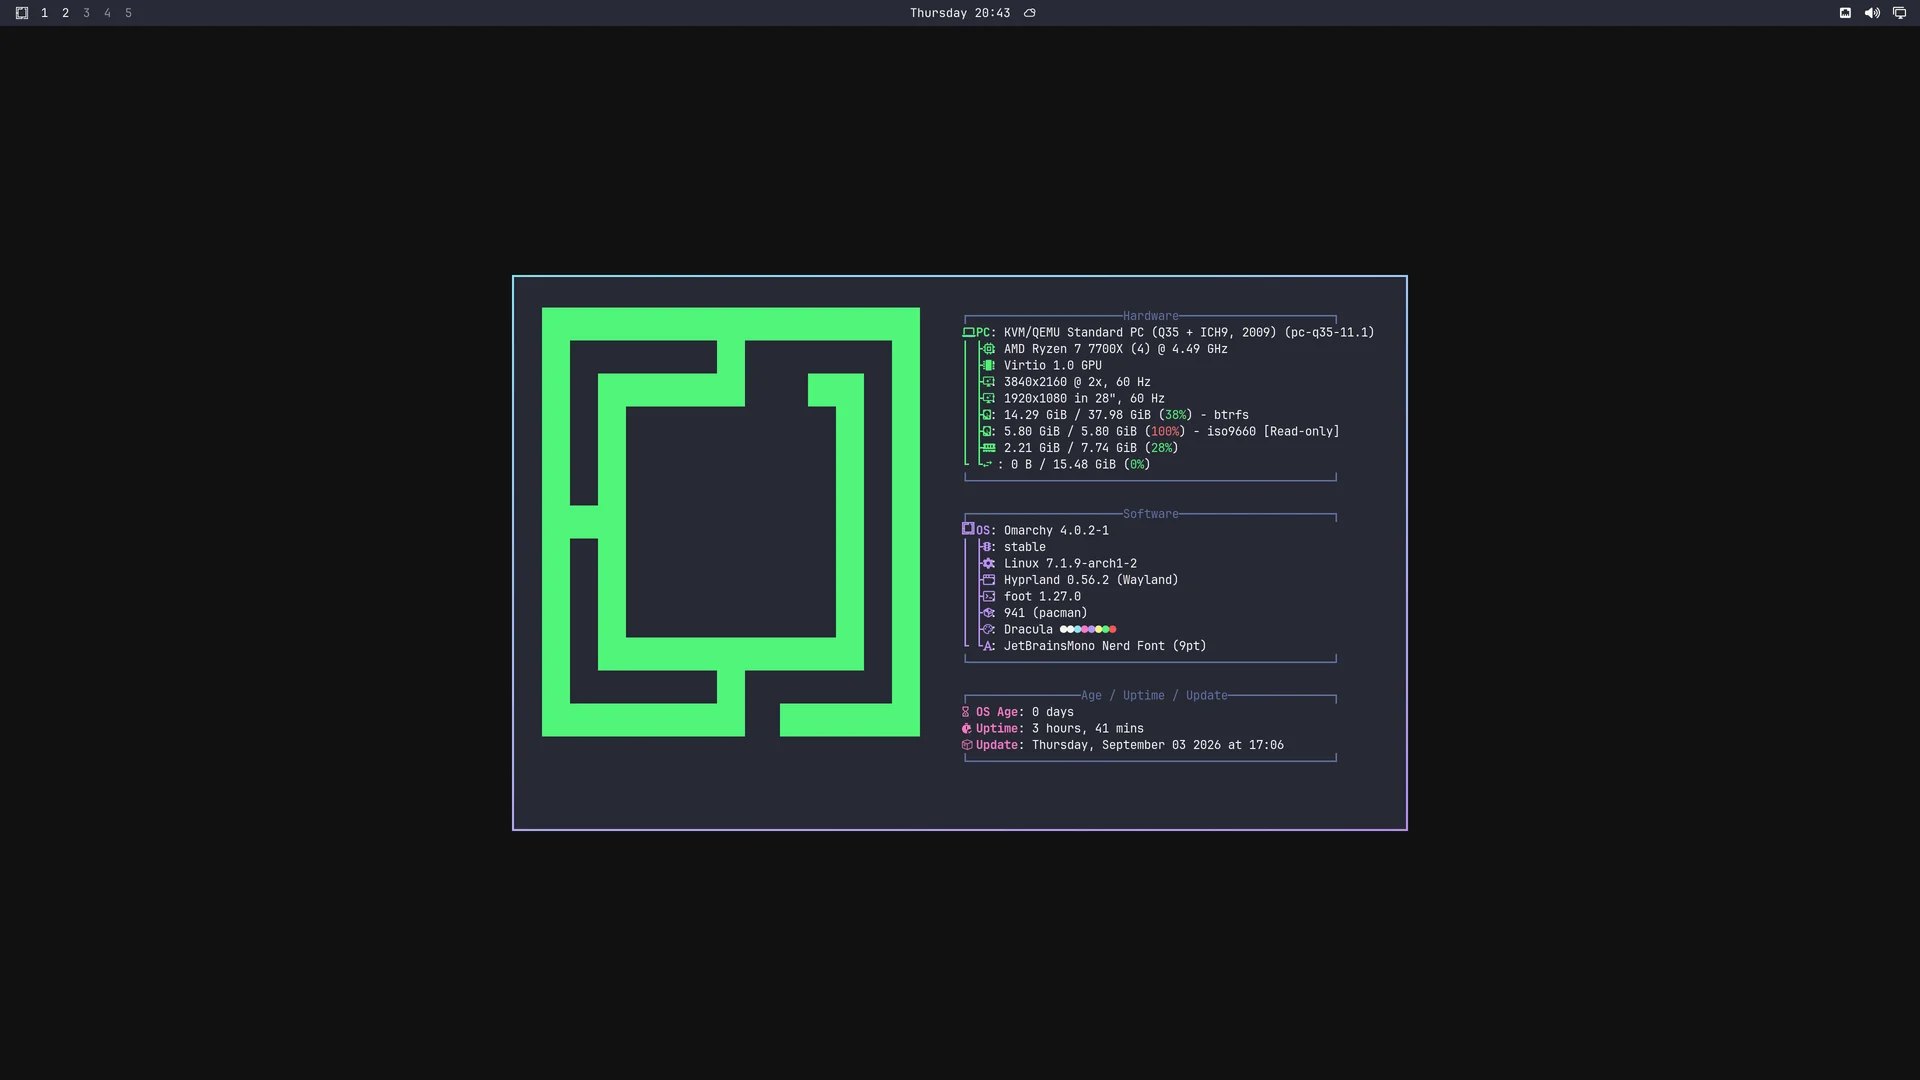Click the palette icon next to Dracula
The width and height of the screenshot is (1920, 1080).
(988, 629)
